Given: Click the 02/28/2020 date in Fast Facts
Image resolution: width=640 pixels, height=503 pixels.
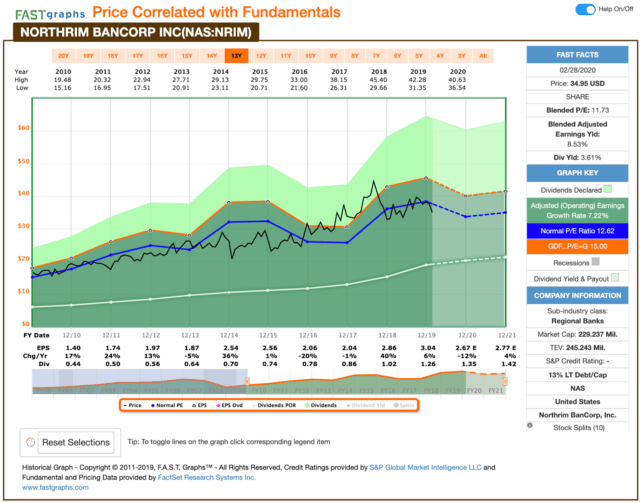Looking at the screenshot, I should 577,70.
